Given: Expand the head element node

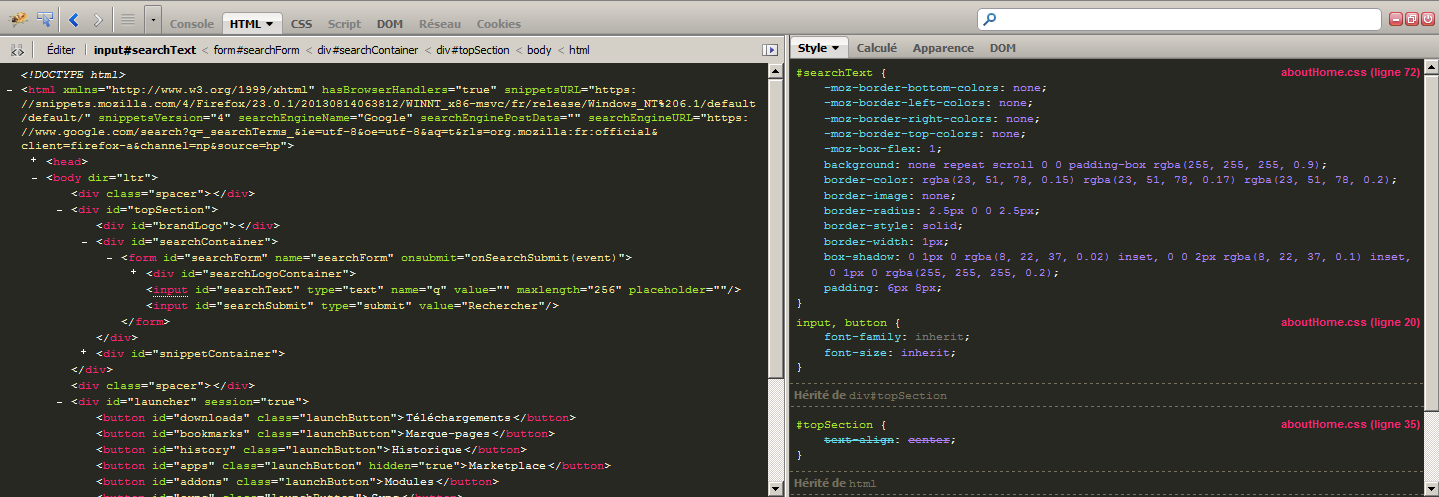Looking at the screenshot, I should click(x=34, y=161).
